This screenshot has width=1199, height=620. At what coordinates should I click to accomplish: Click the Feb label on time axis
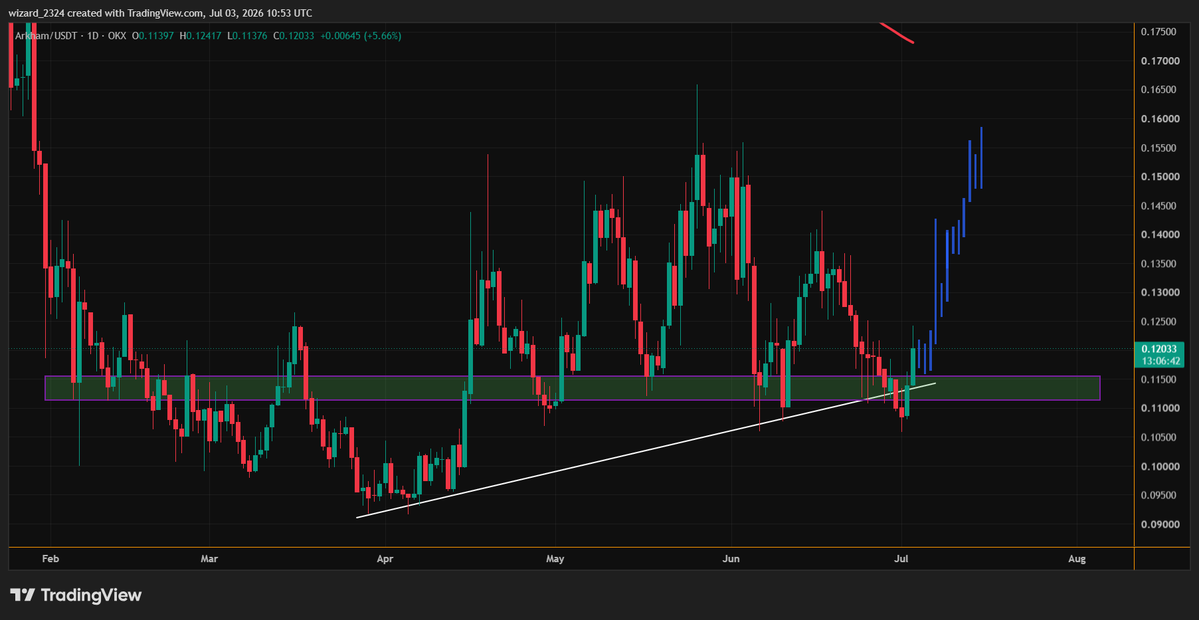[51, 560]
